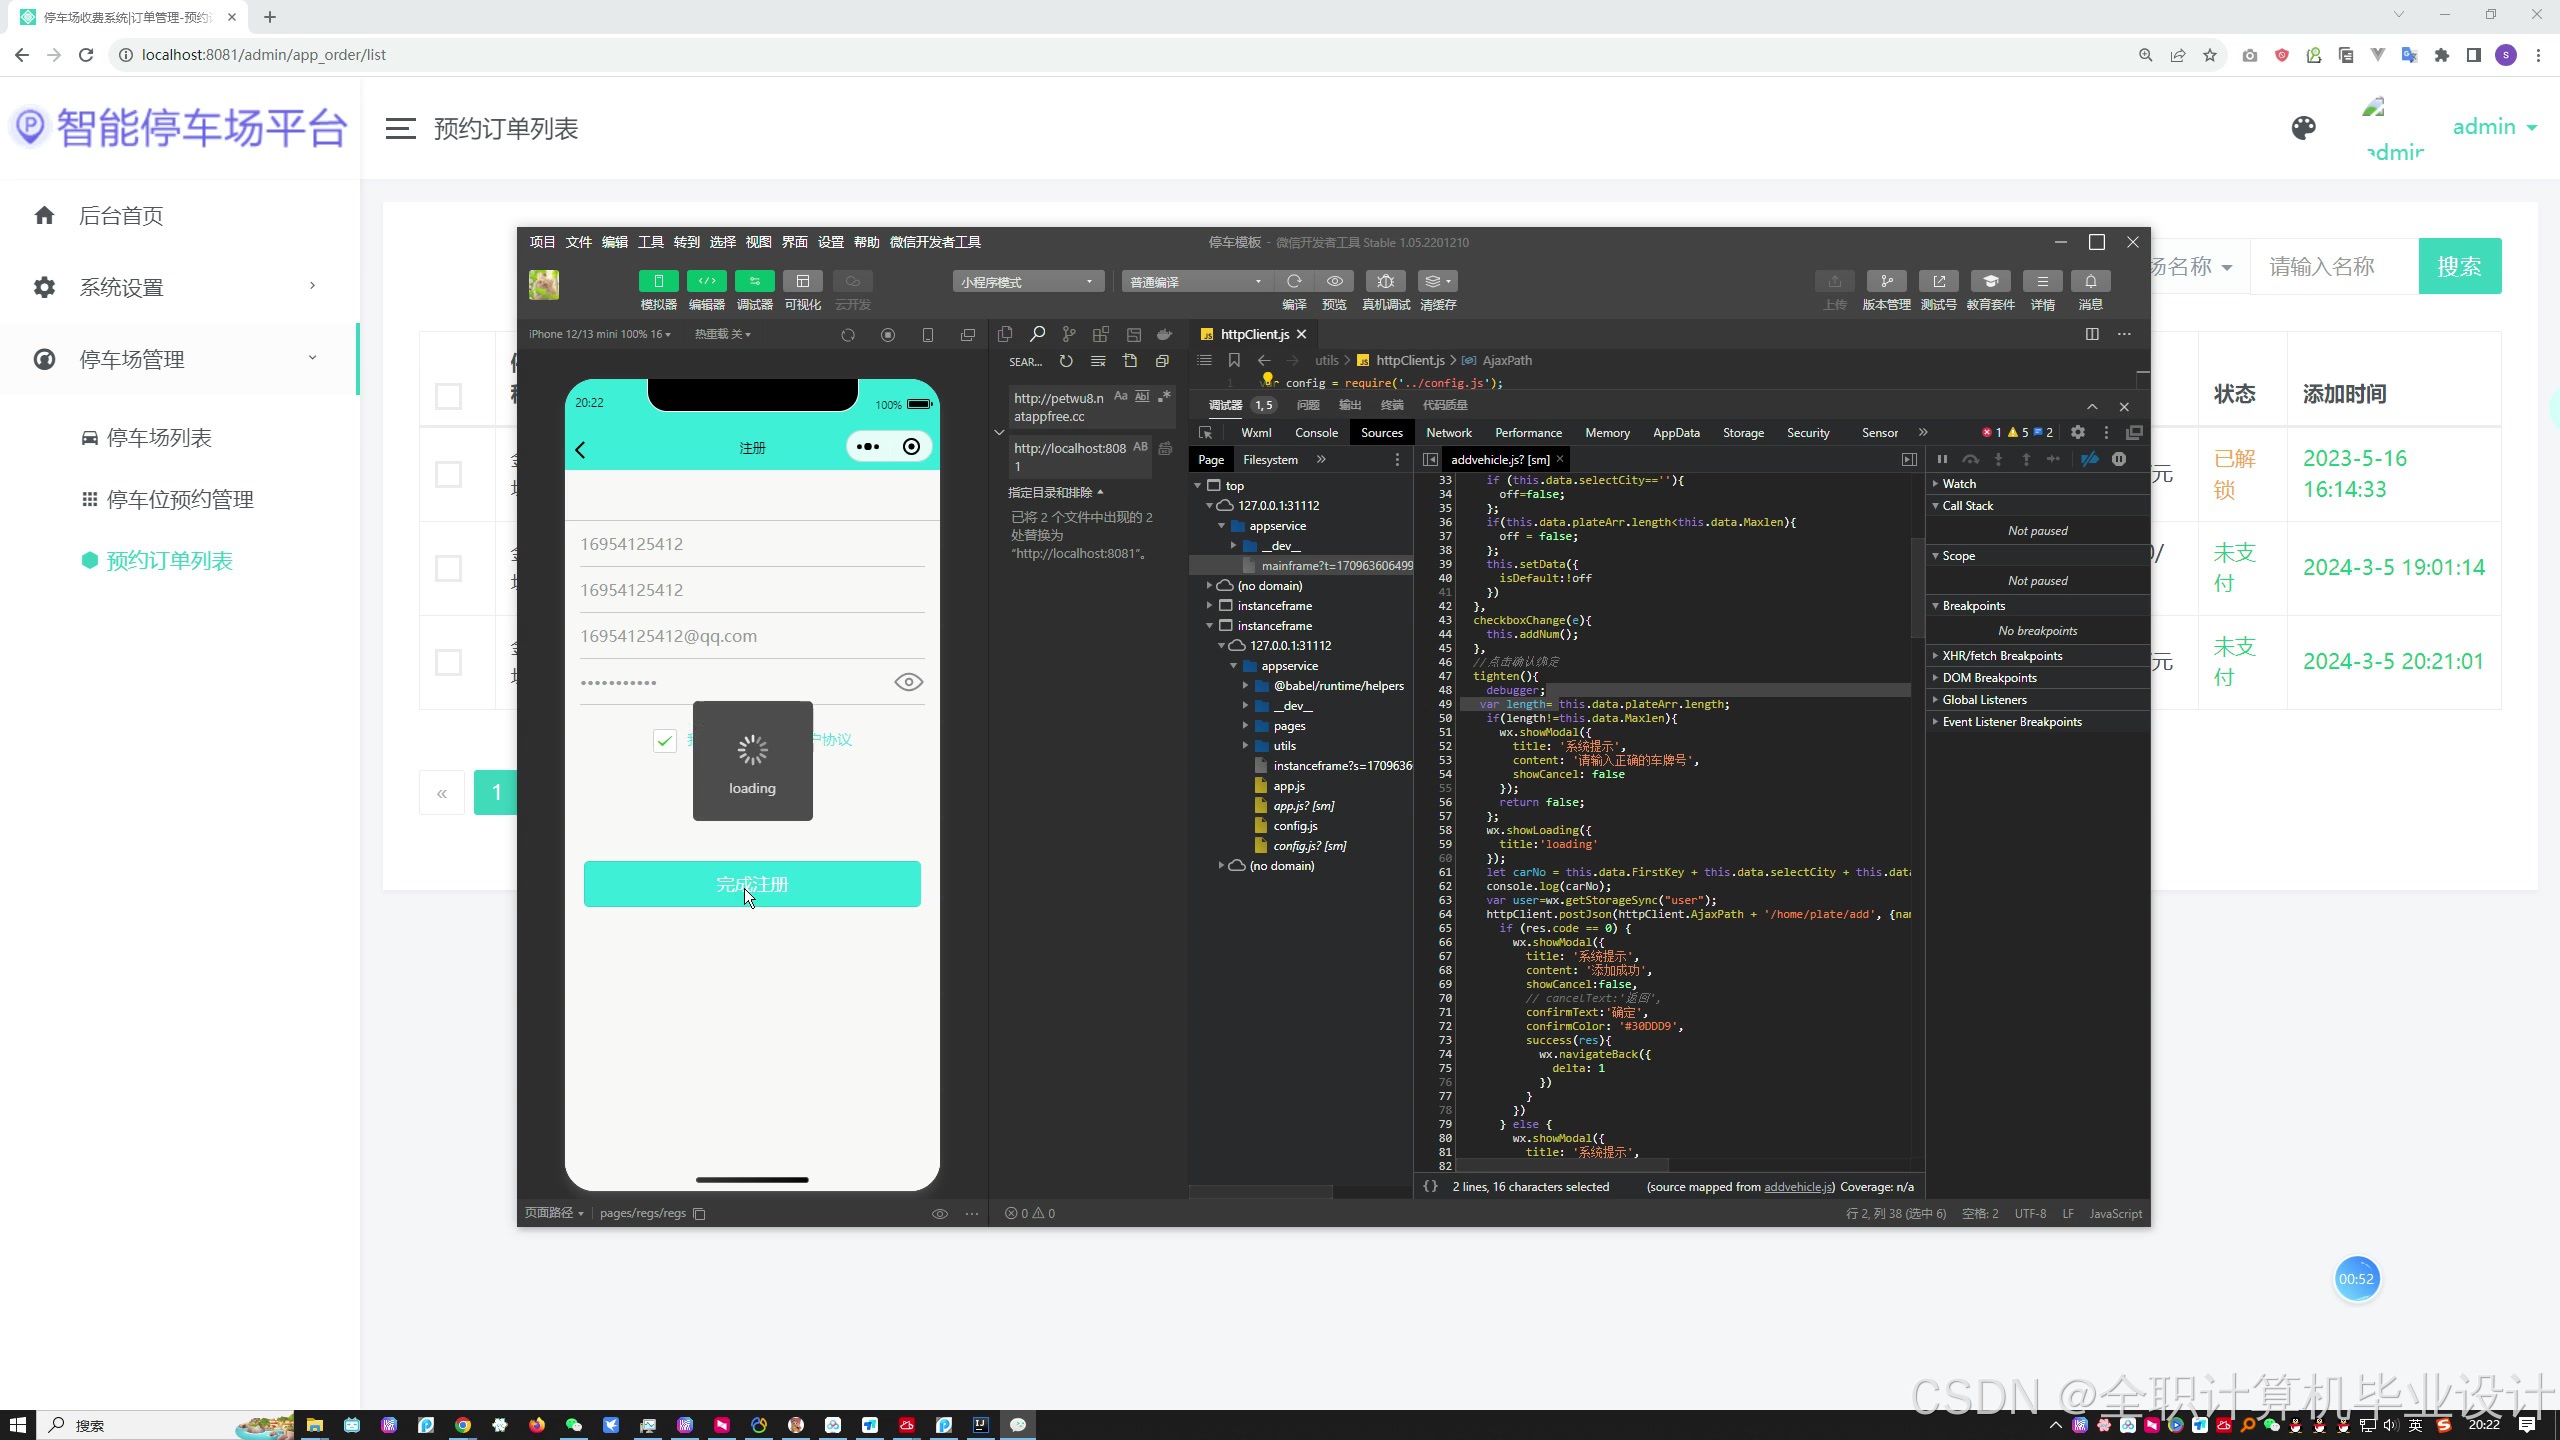
Task: Click pause script execution icon in debugger
Action: pos(1942,459)
